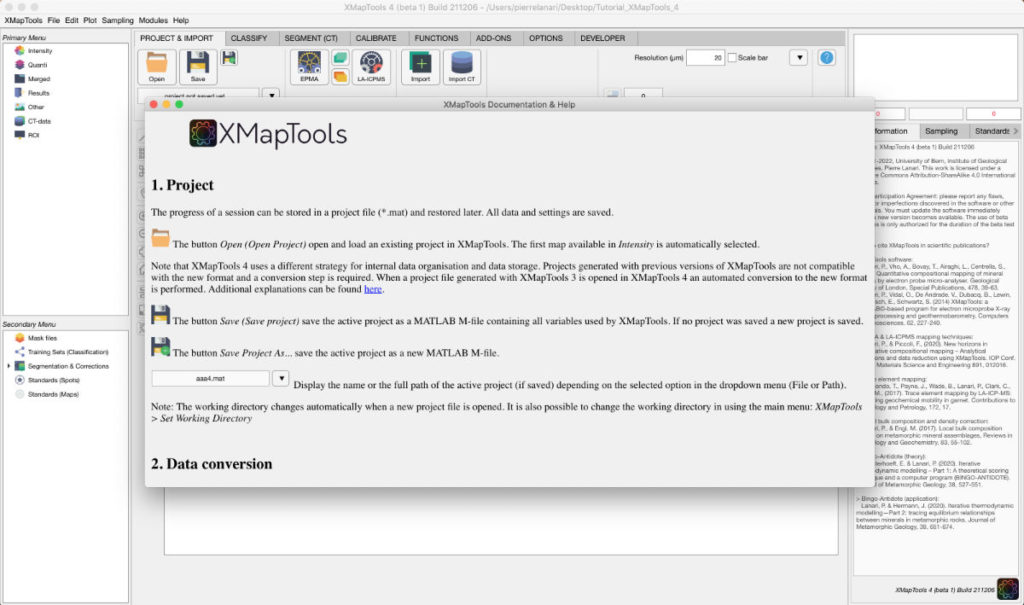Click the small Save Project As icon in toolbar

point(229,57)
